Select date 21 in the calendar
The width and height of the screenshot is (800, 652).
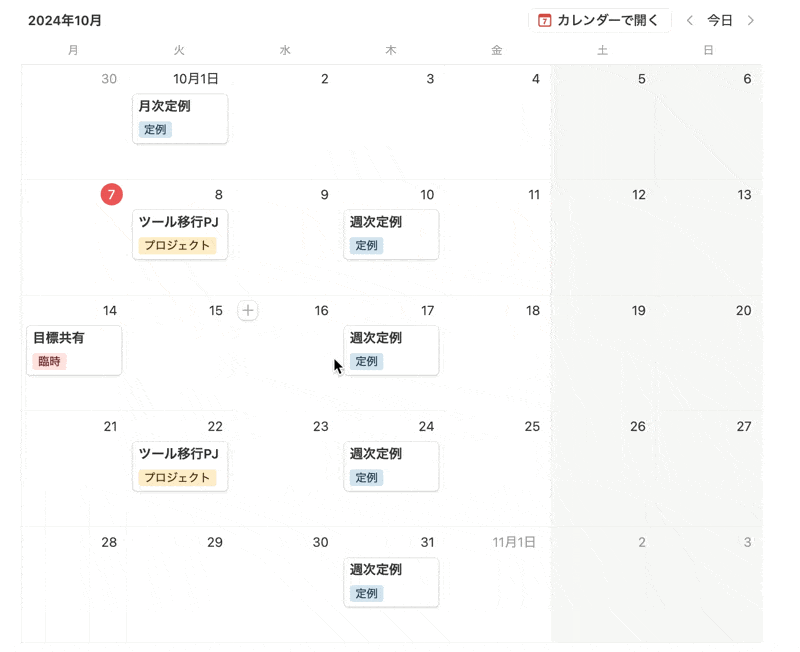coord(110,427)
